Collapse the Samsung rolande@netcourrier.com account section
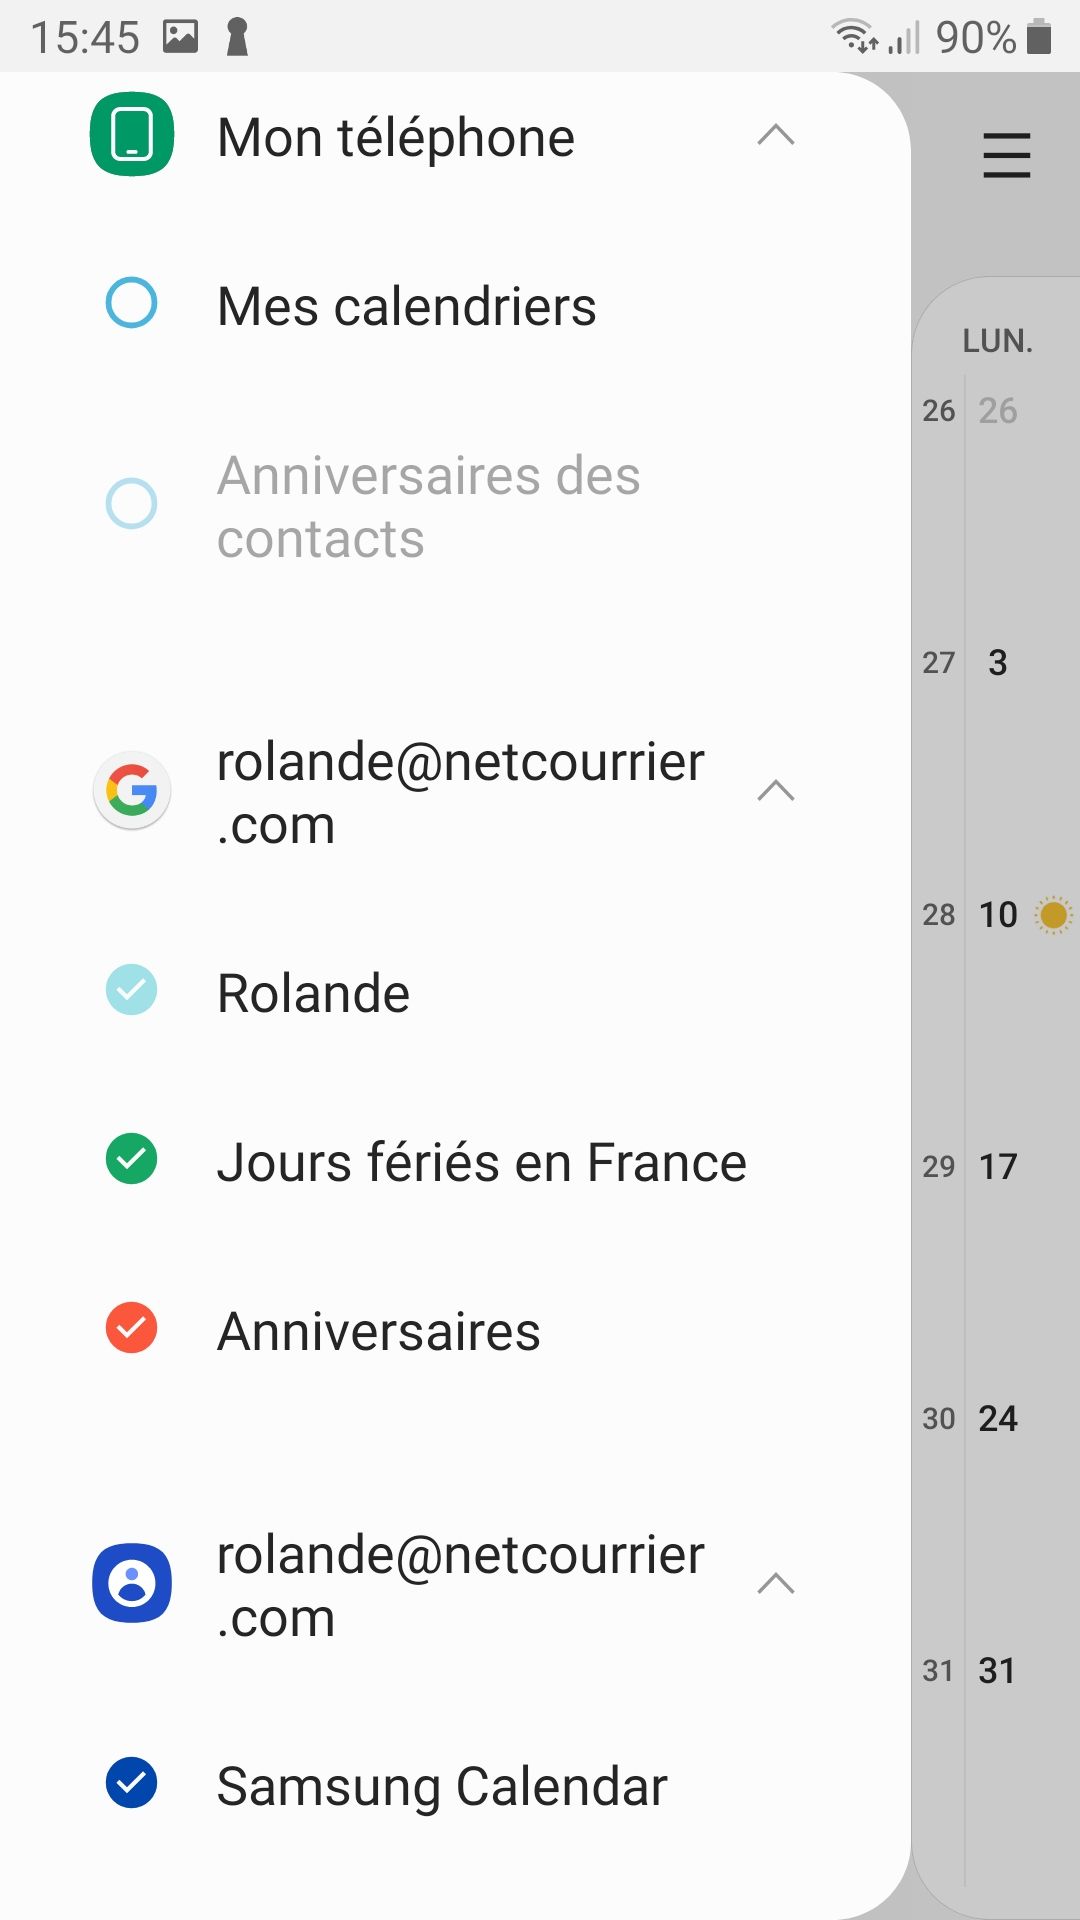The width and height of the screenshot is (1080, 1920). click(x=775, y=1583)
